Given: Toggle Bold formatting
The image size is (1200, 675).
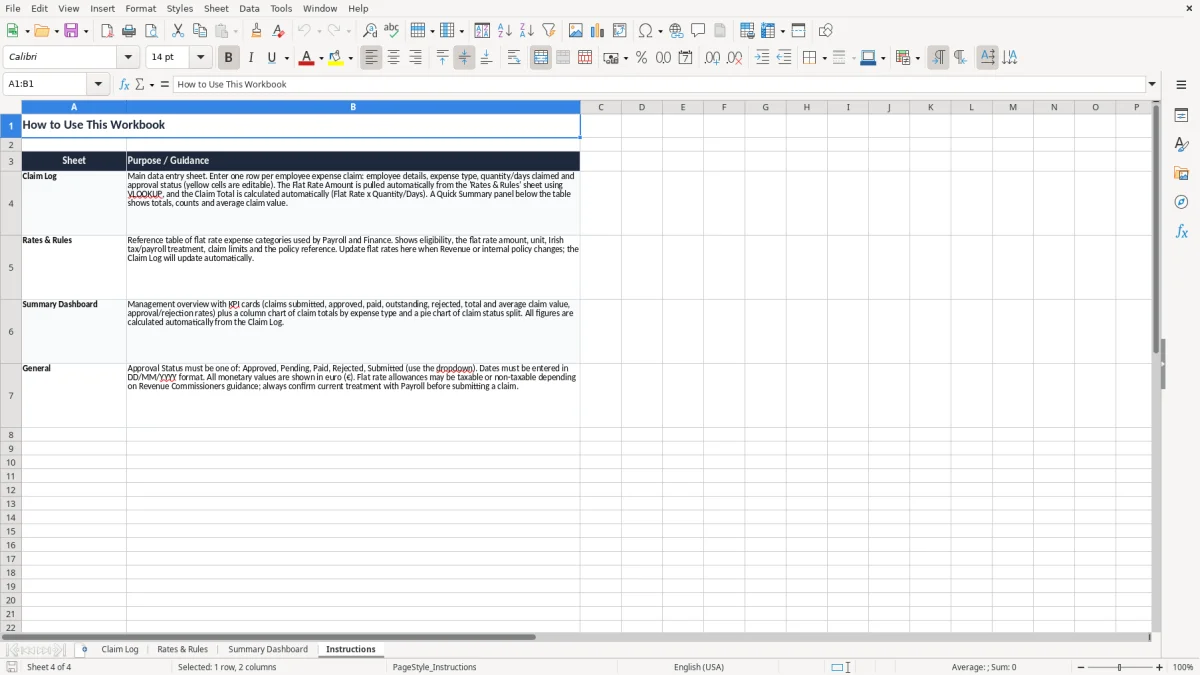Looking at the screenshot, I should coord(229,58).
